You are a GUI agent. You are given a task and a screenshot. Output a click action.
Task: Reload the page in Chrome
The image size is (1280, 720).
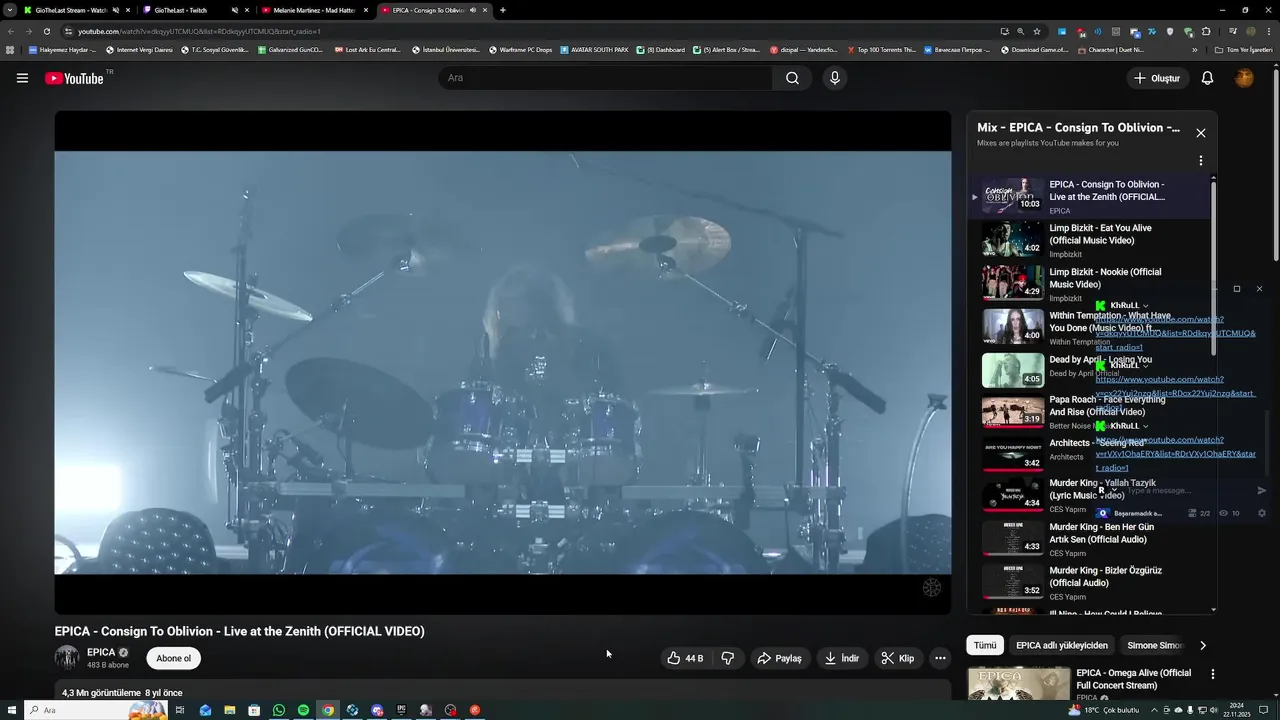click(x=46, y=31)
